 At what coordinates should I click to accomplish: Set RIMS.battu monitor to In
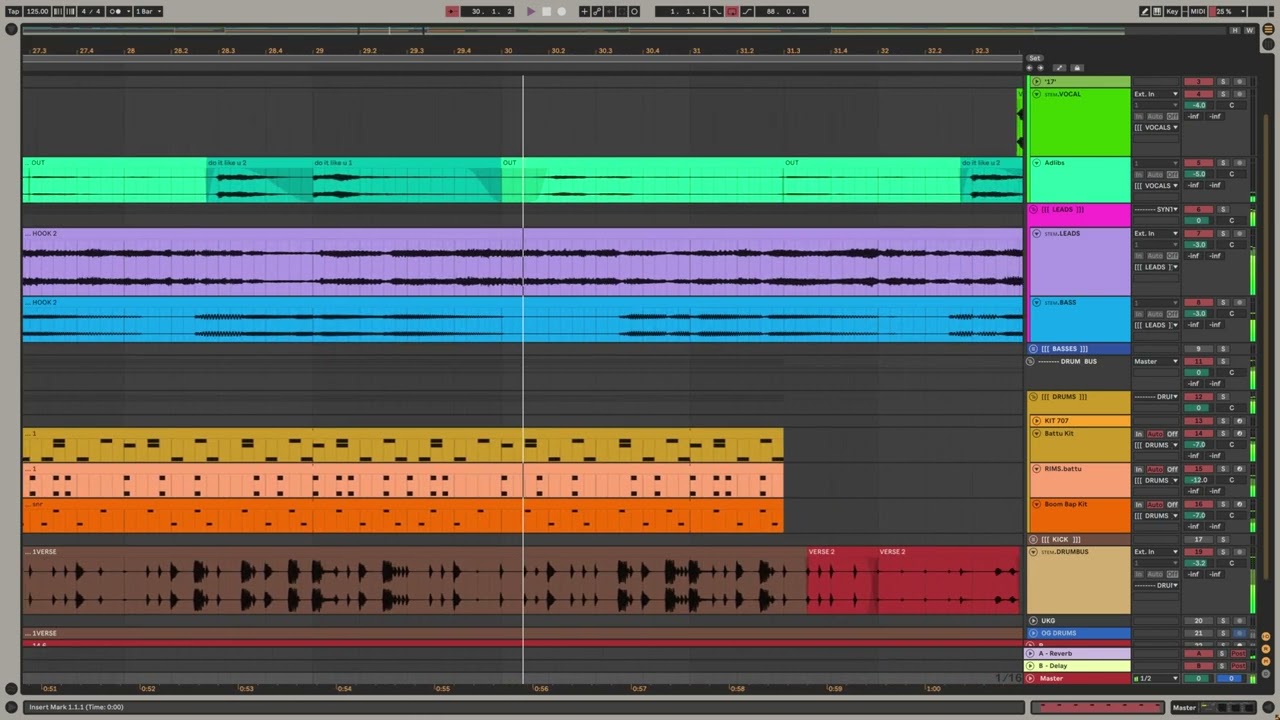[1139, 469]
